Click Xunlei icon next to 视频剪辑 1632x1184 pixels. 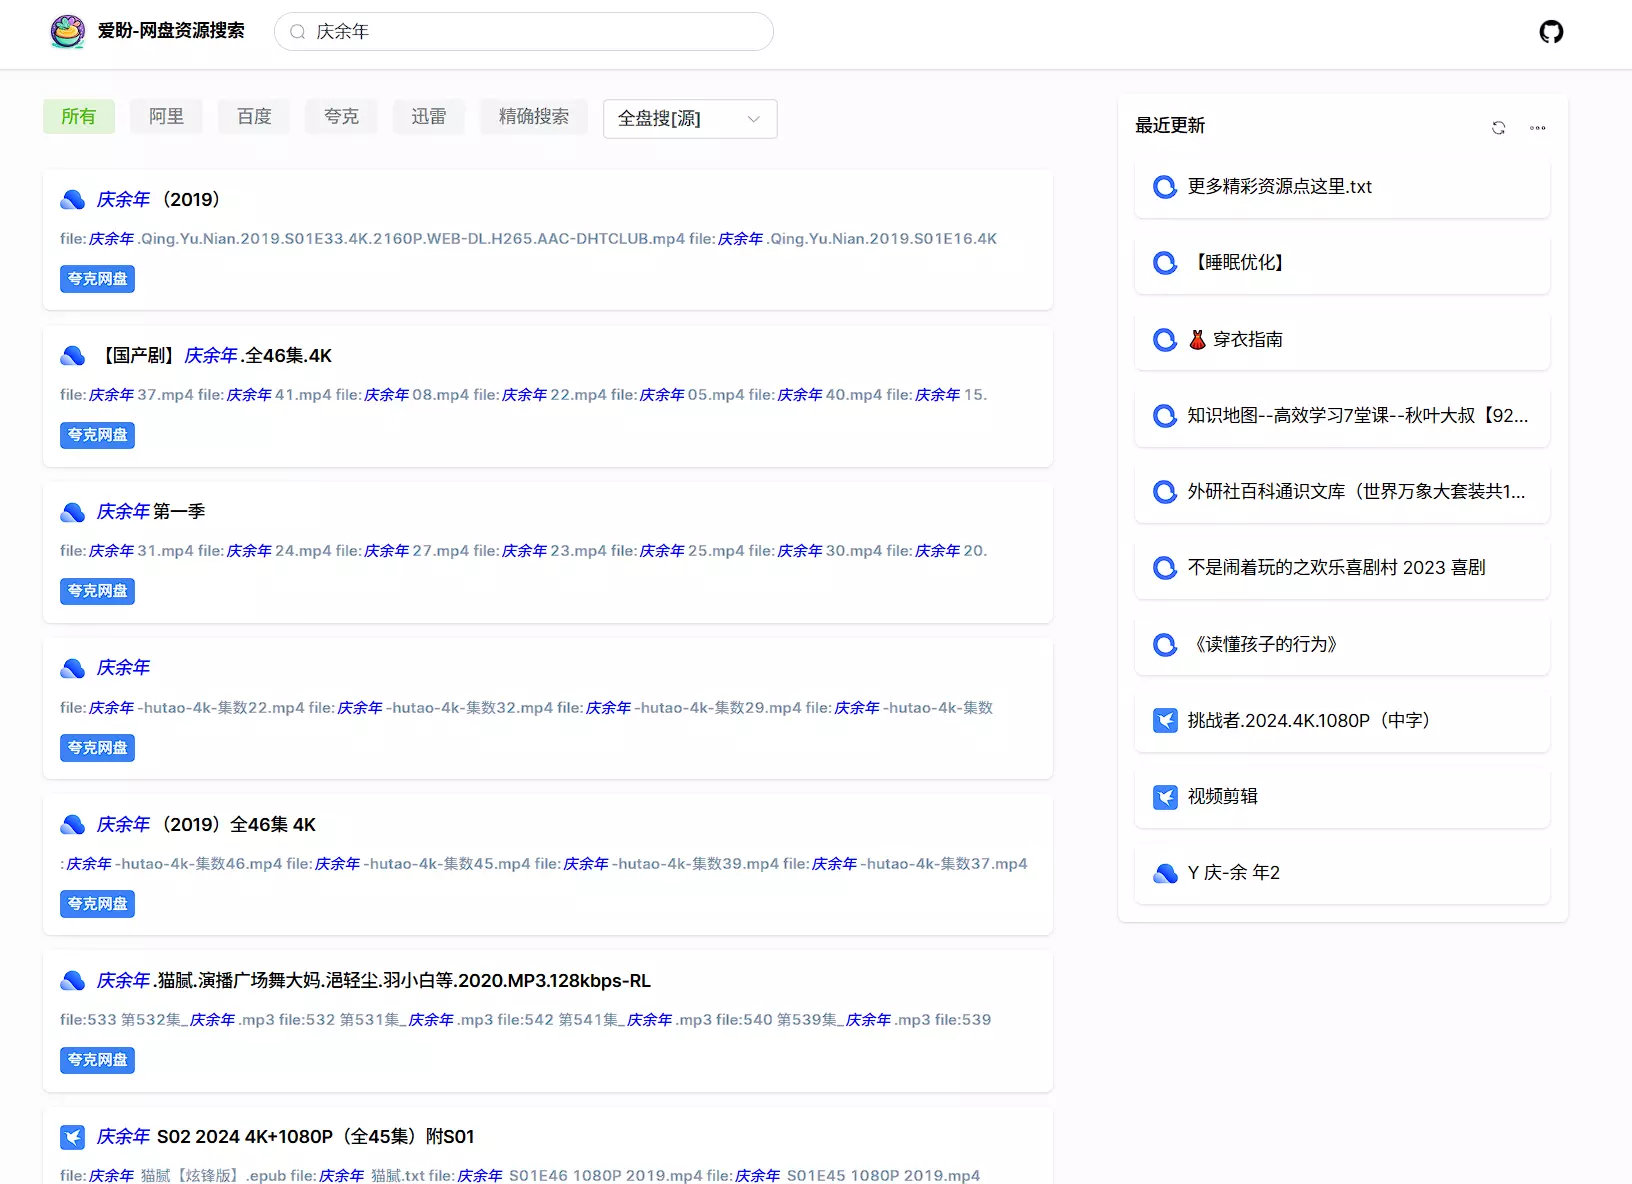[1165, 797]
